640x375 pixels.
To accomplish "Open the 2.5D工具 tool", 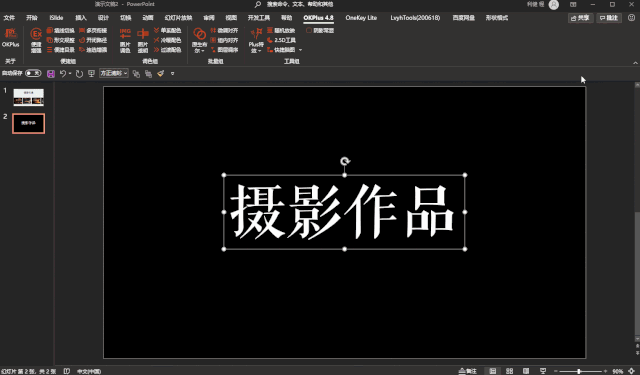I will point(281,40).
